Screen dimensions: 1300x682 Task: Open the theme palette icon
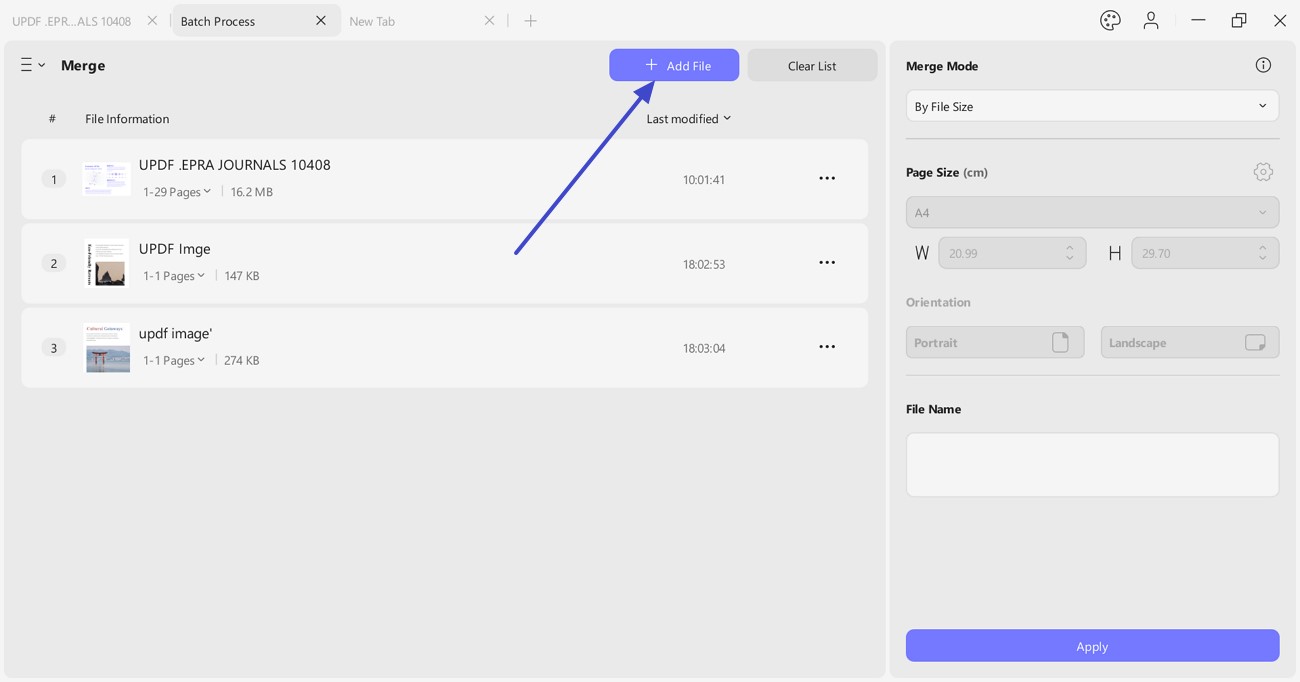[x=1110, y=21]
